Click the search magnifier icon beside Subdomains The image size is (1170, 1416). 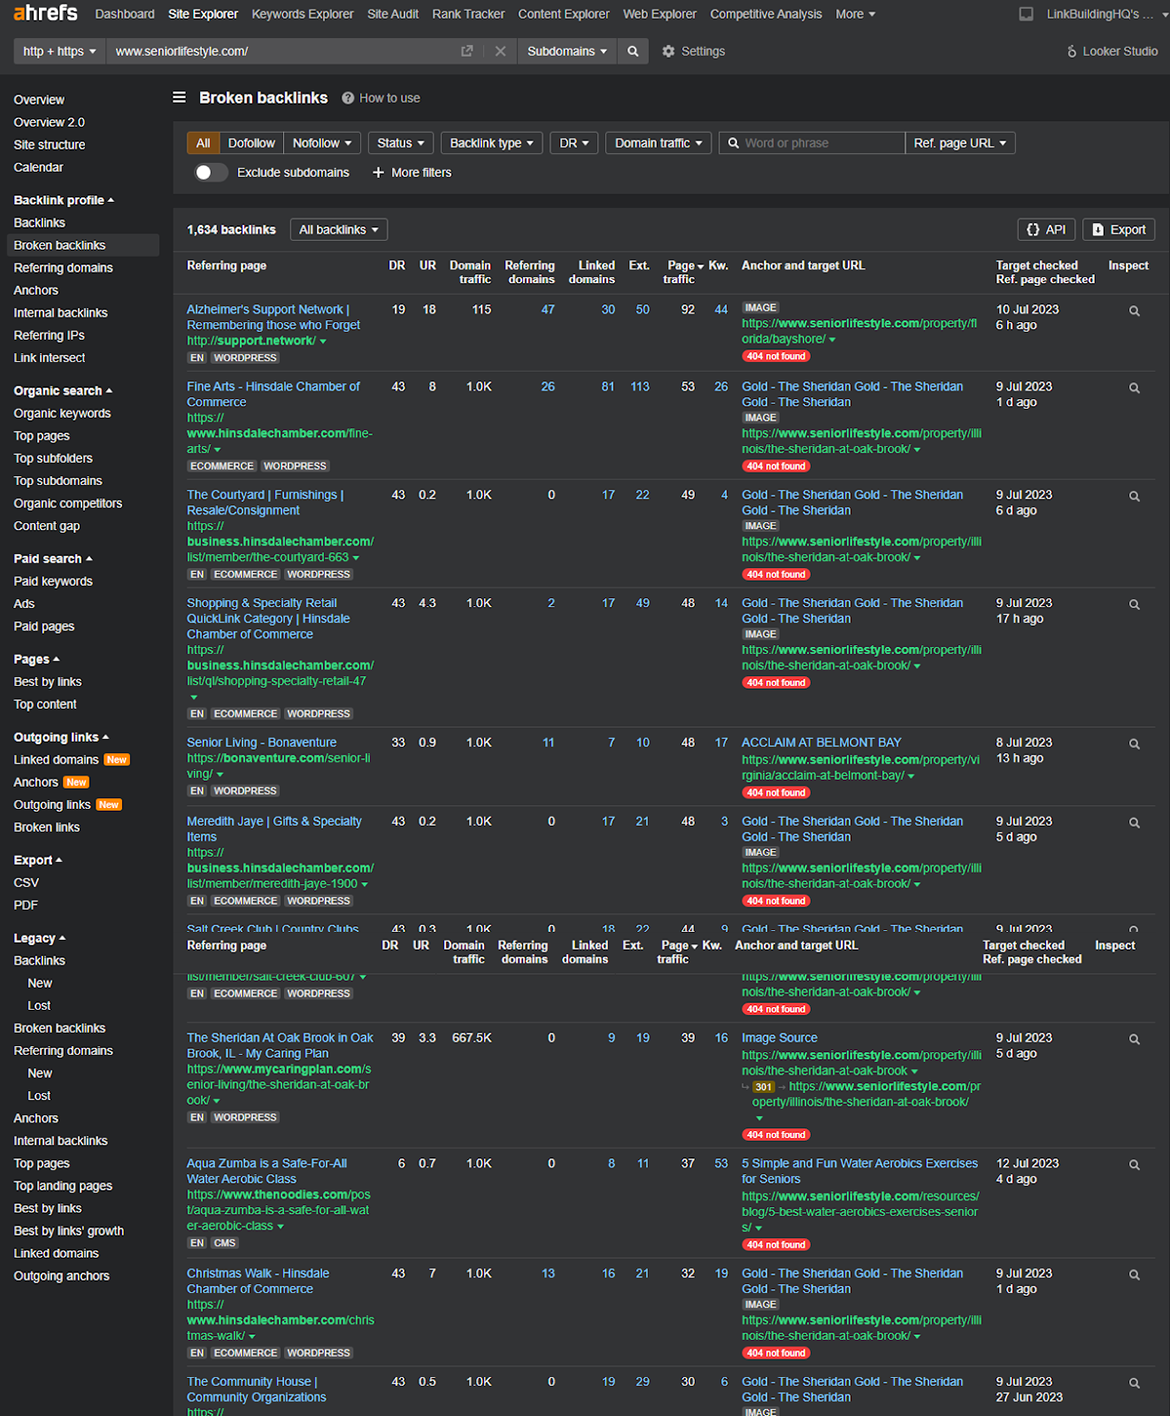[x=633, y=51]
